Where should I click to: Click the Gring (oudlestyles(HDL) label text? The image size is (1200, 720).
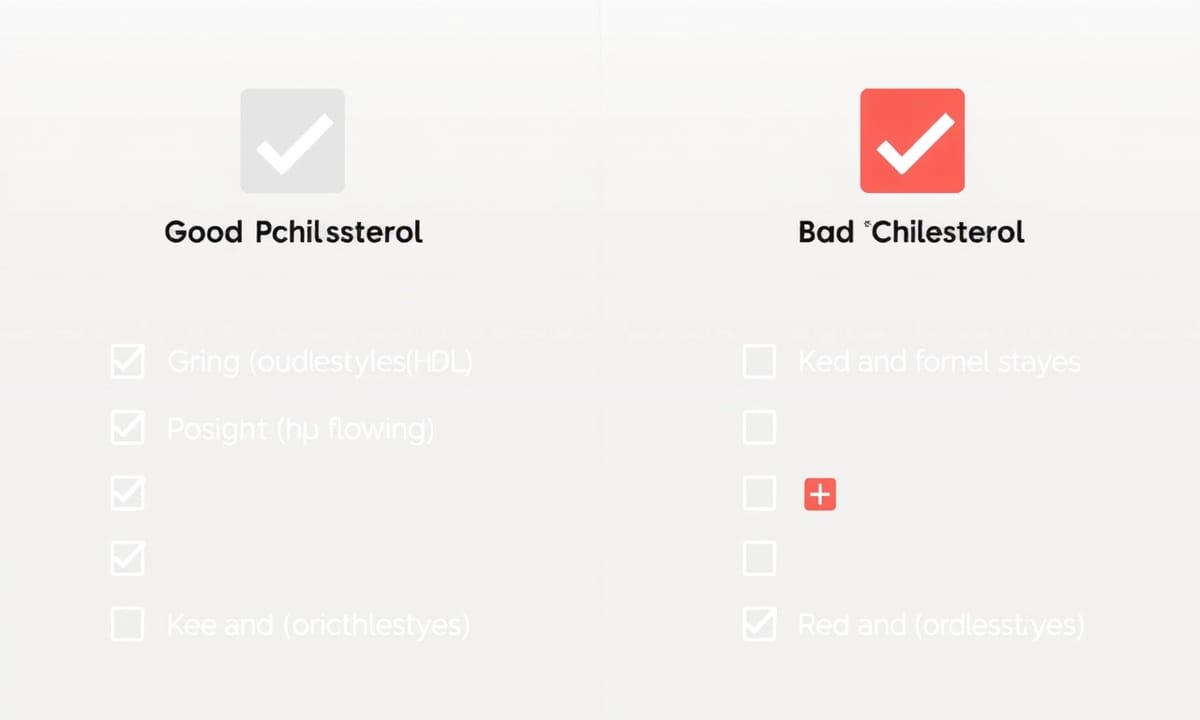click(x=319, y=362)
